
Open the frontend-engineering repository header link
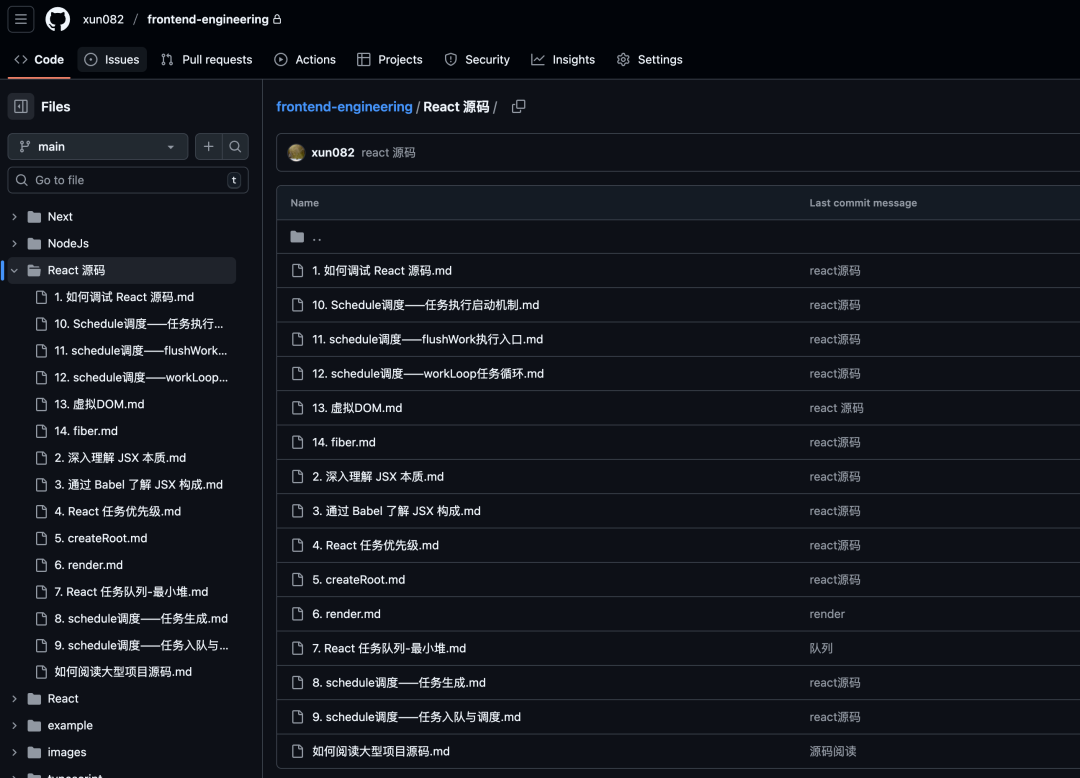point(208,19)
